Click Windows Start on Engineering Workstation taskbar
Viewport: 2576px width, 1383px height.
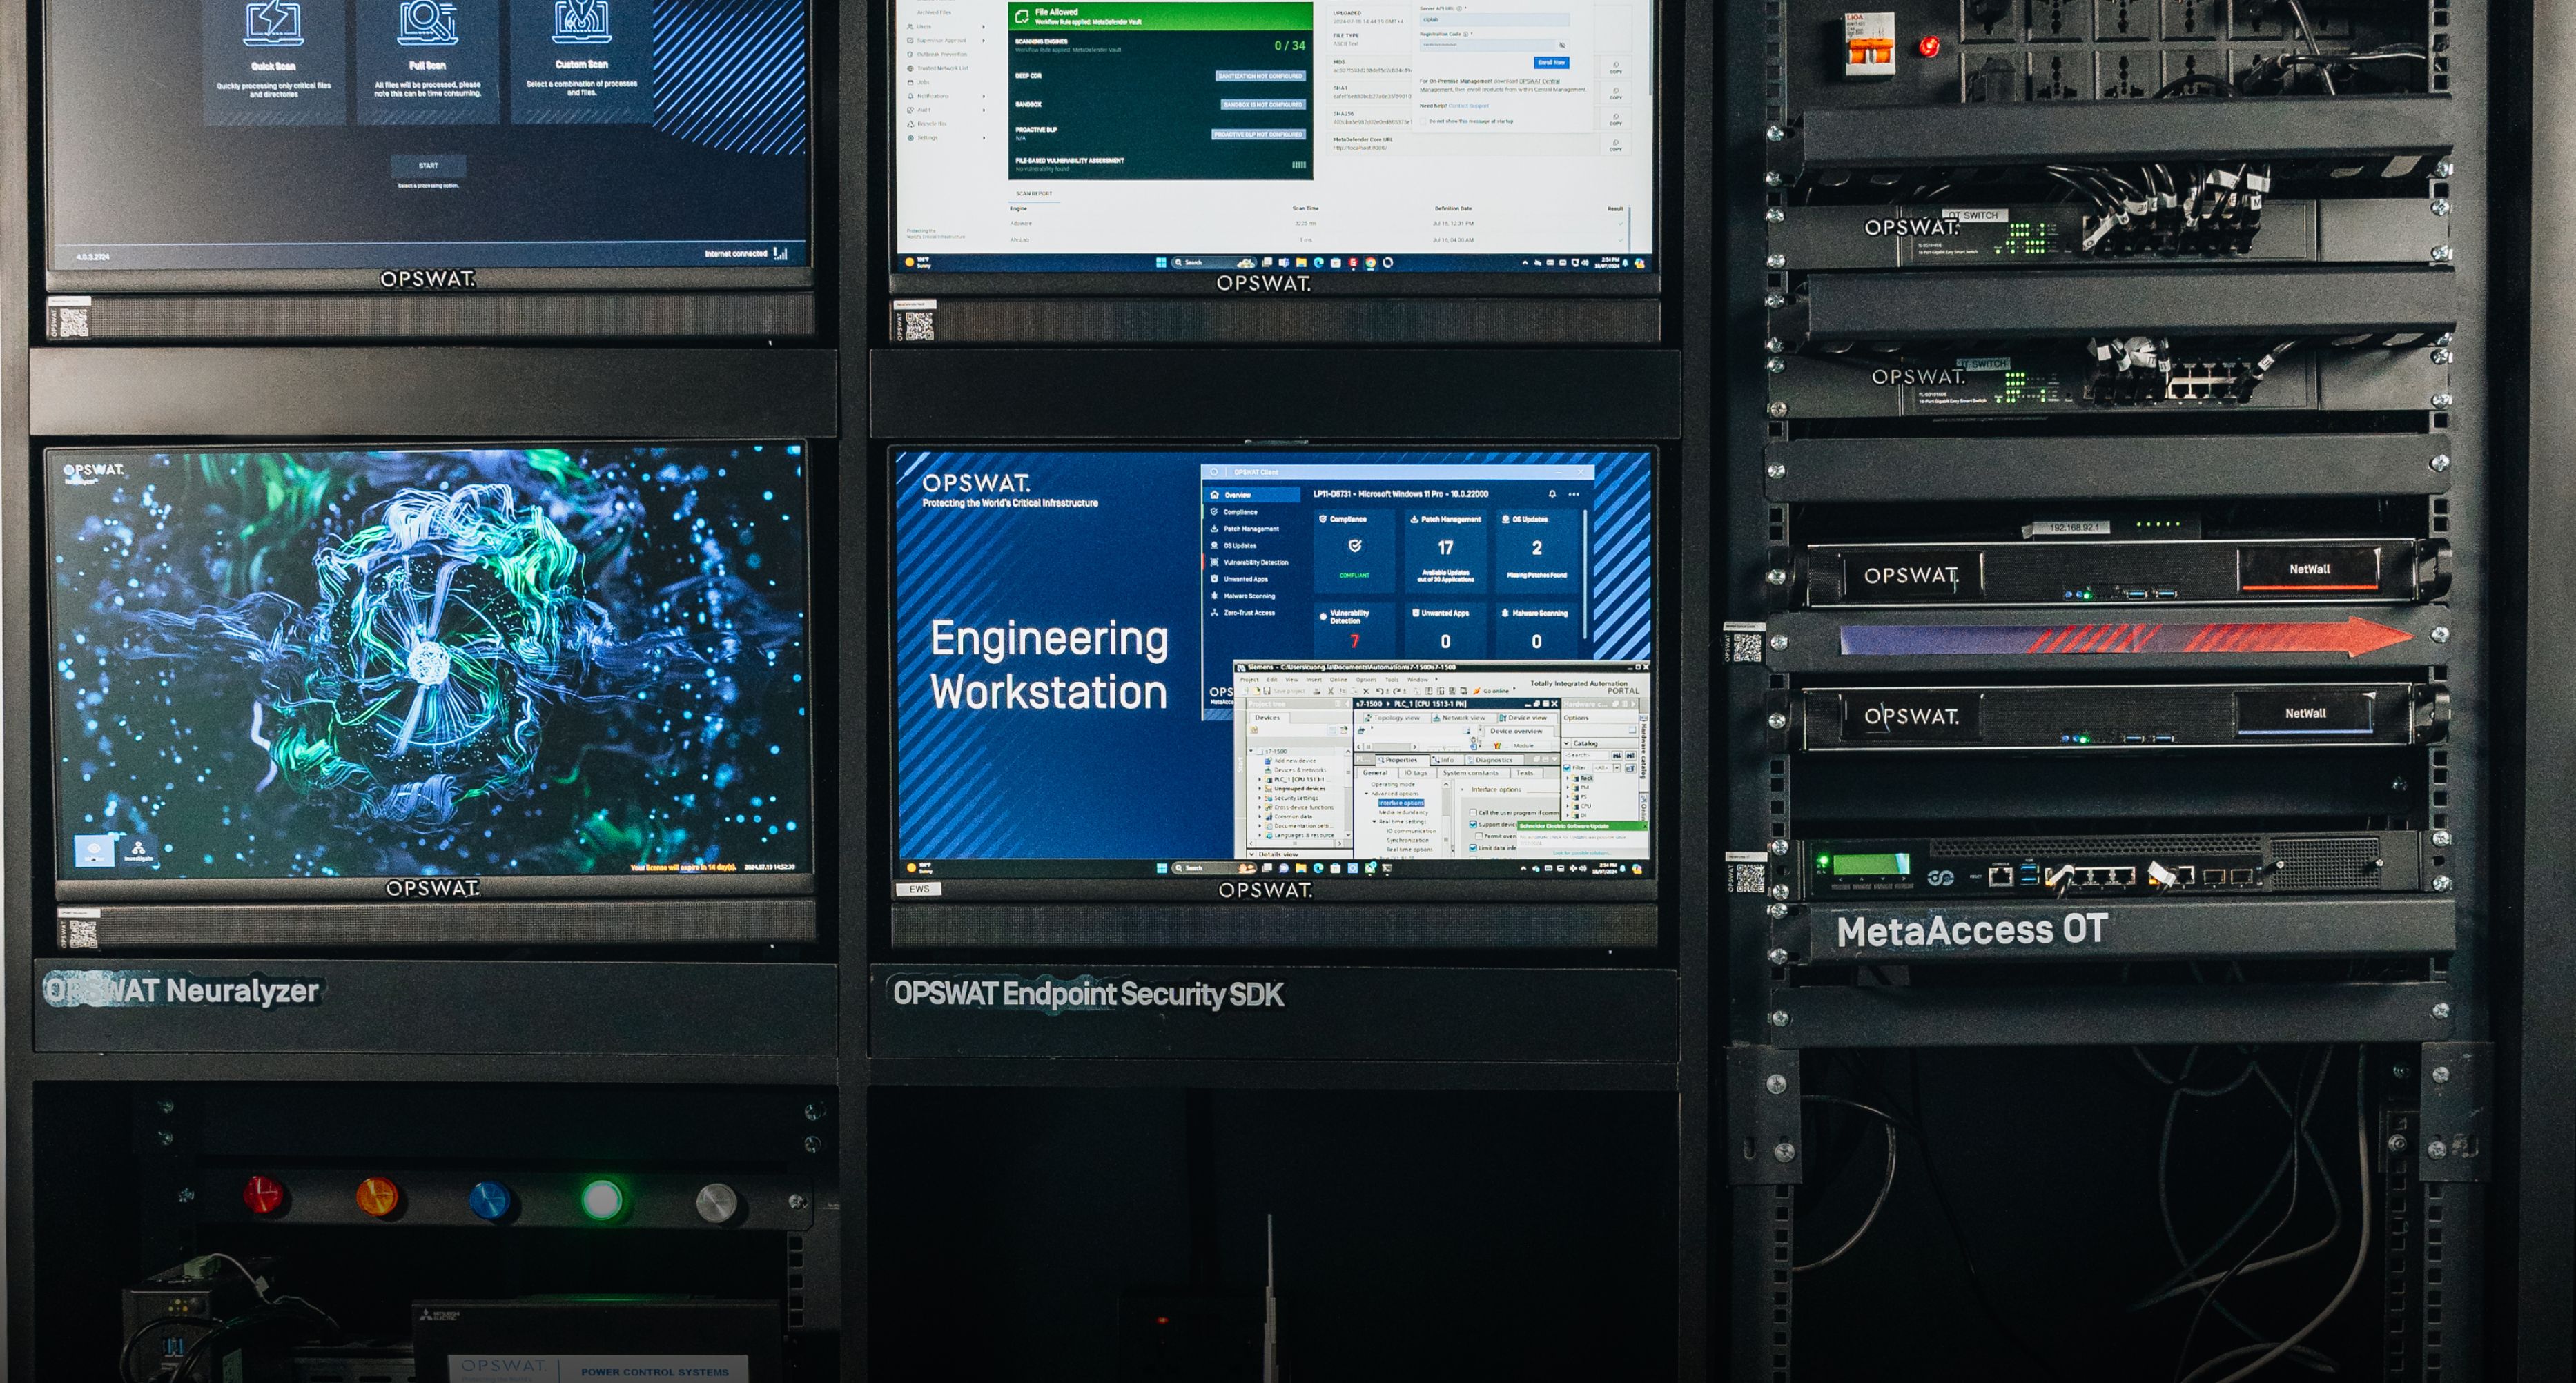point(1161,868)
